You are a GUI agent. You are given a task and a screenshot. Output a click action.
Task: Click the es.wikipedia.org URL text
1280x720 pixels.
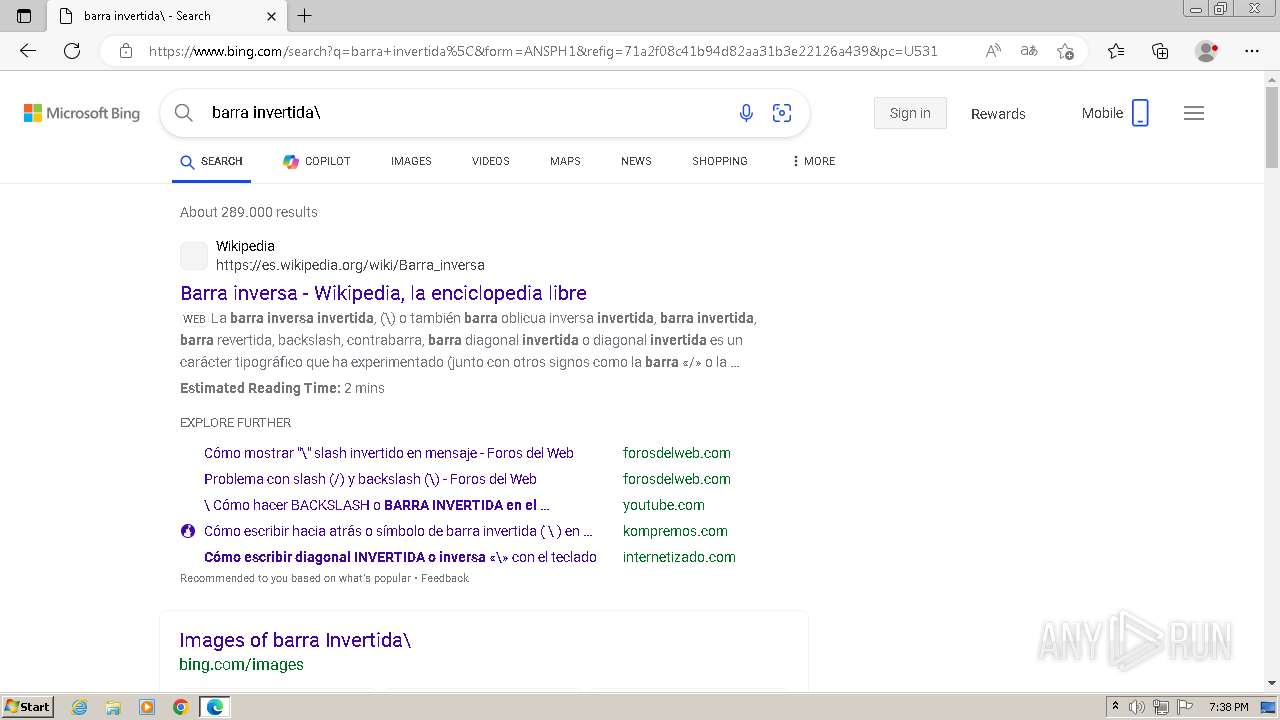(350, 265)
